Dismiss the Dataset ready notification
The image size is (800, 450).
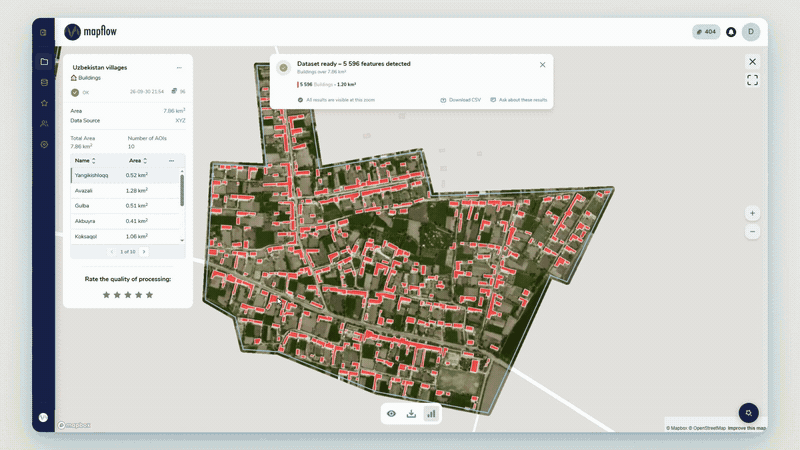(542, 65)
